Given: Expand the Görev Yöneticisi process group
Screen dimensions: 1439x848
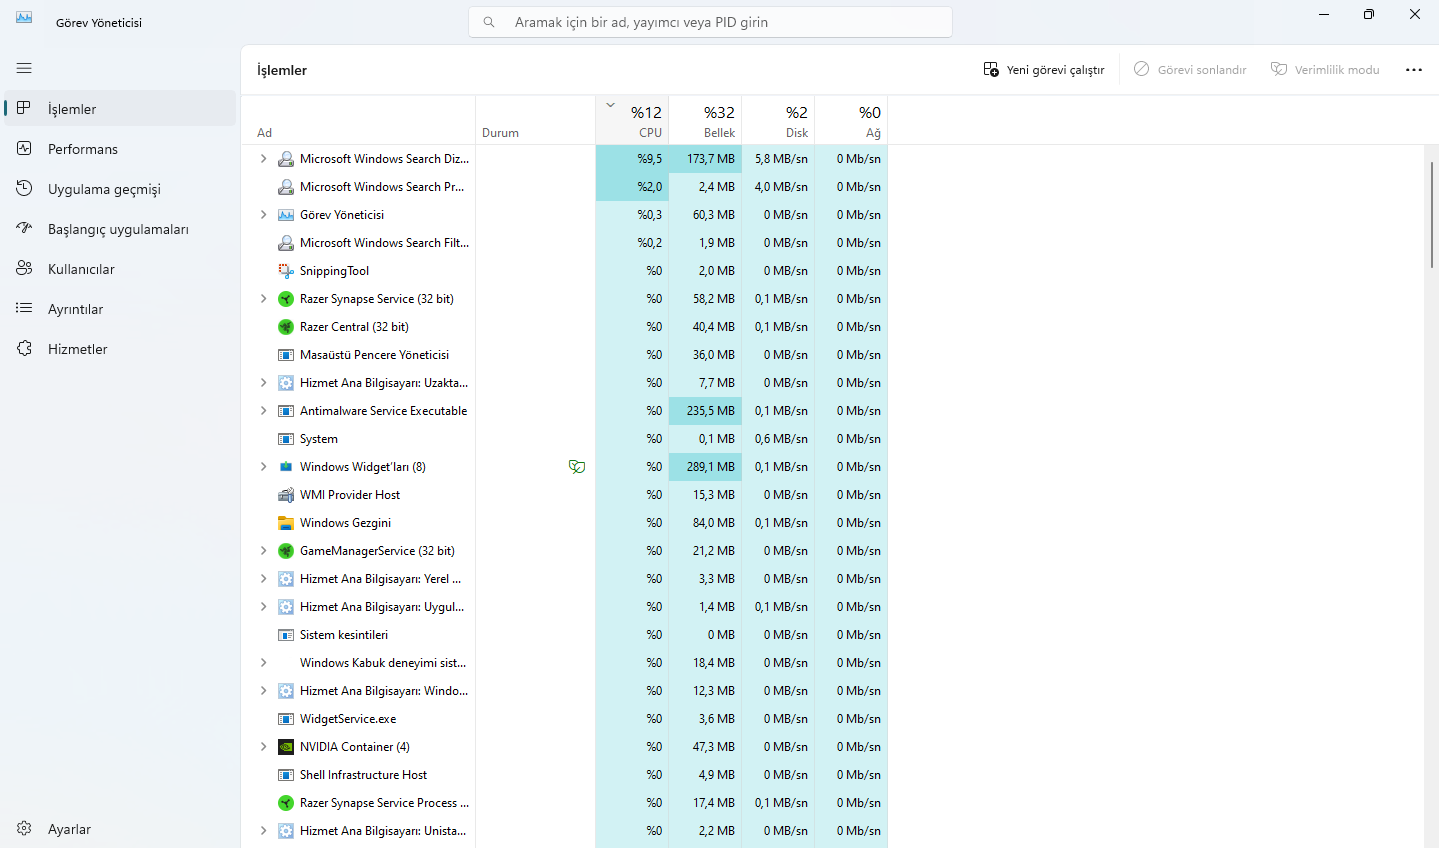Looking at the screenshot, I should click(263, 215).
